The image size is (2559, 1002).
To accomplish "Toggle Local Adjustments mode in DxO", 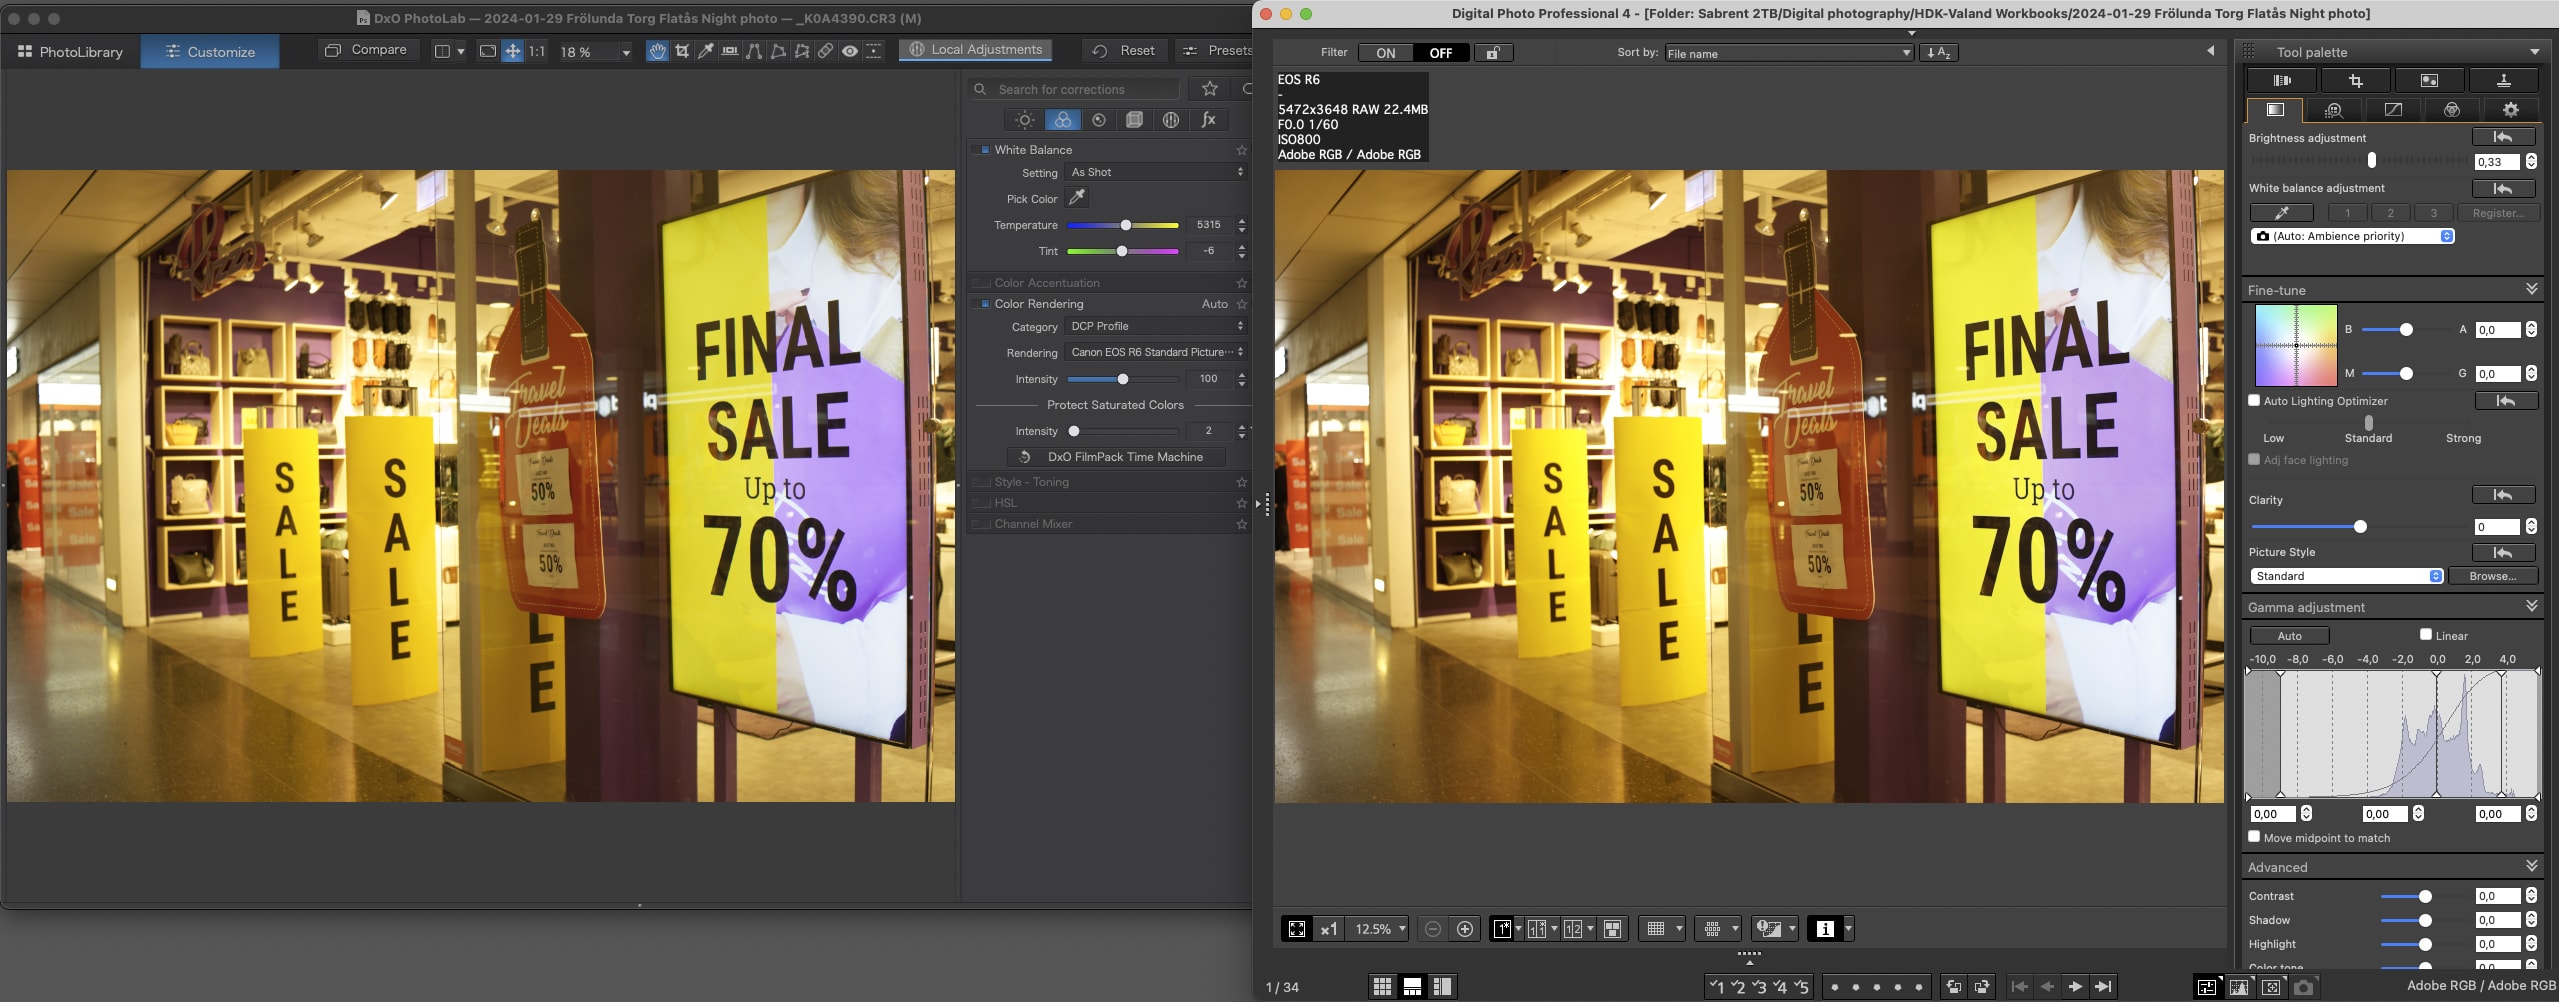I will [975, 49].
